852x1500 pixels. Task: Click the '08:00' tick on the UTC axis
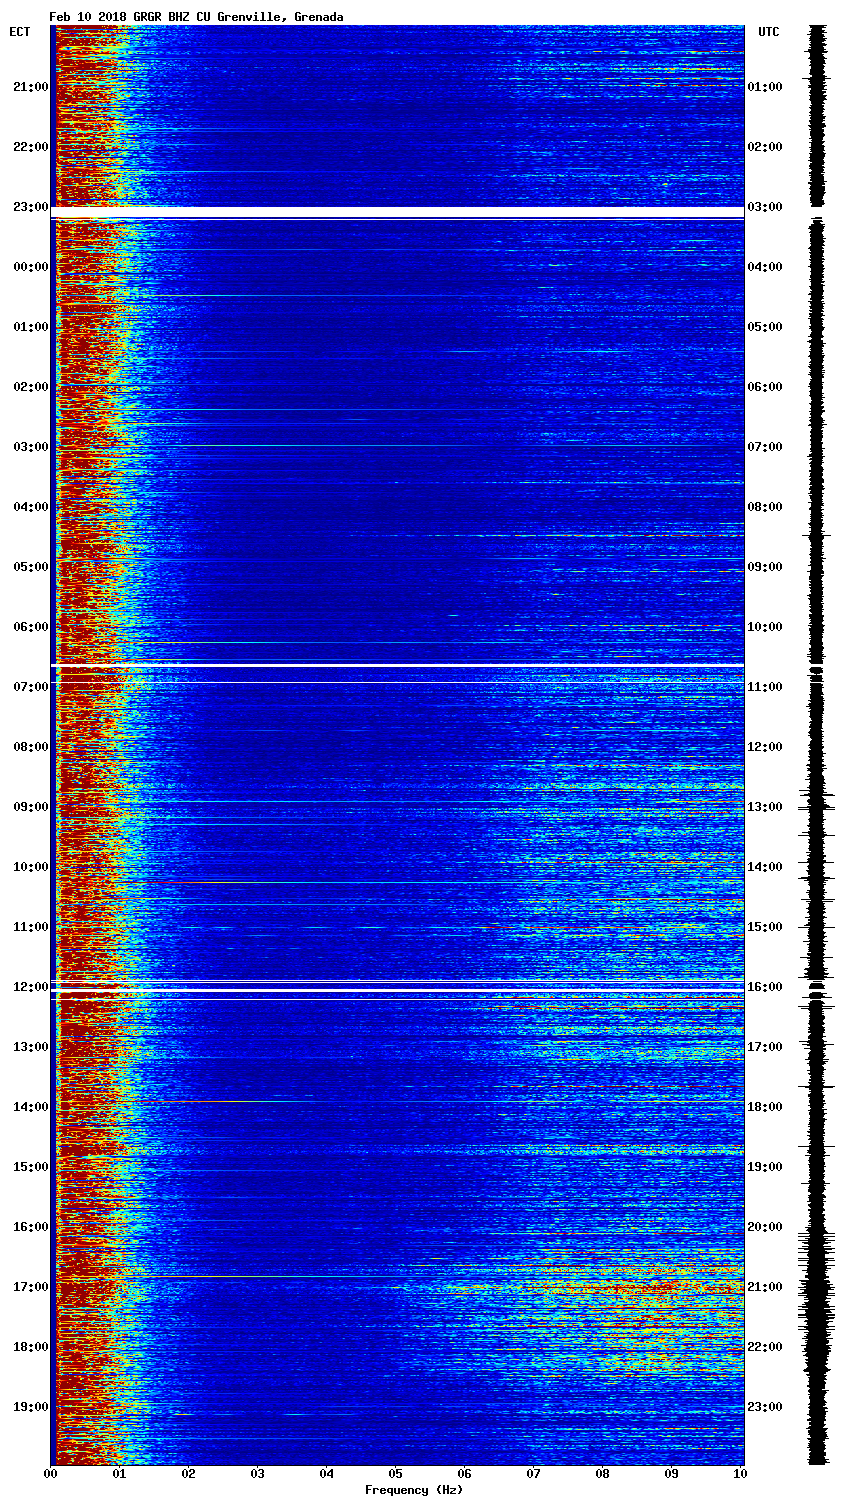[765, 507]
